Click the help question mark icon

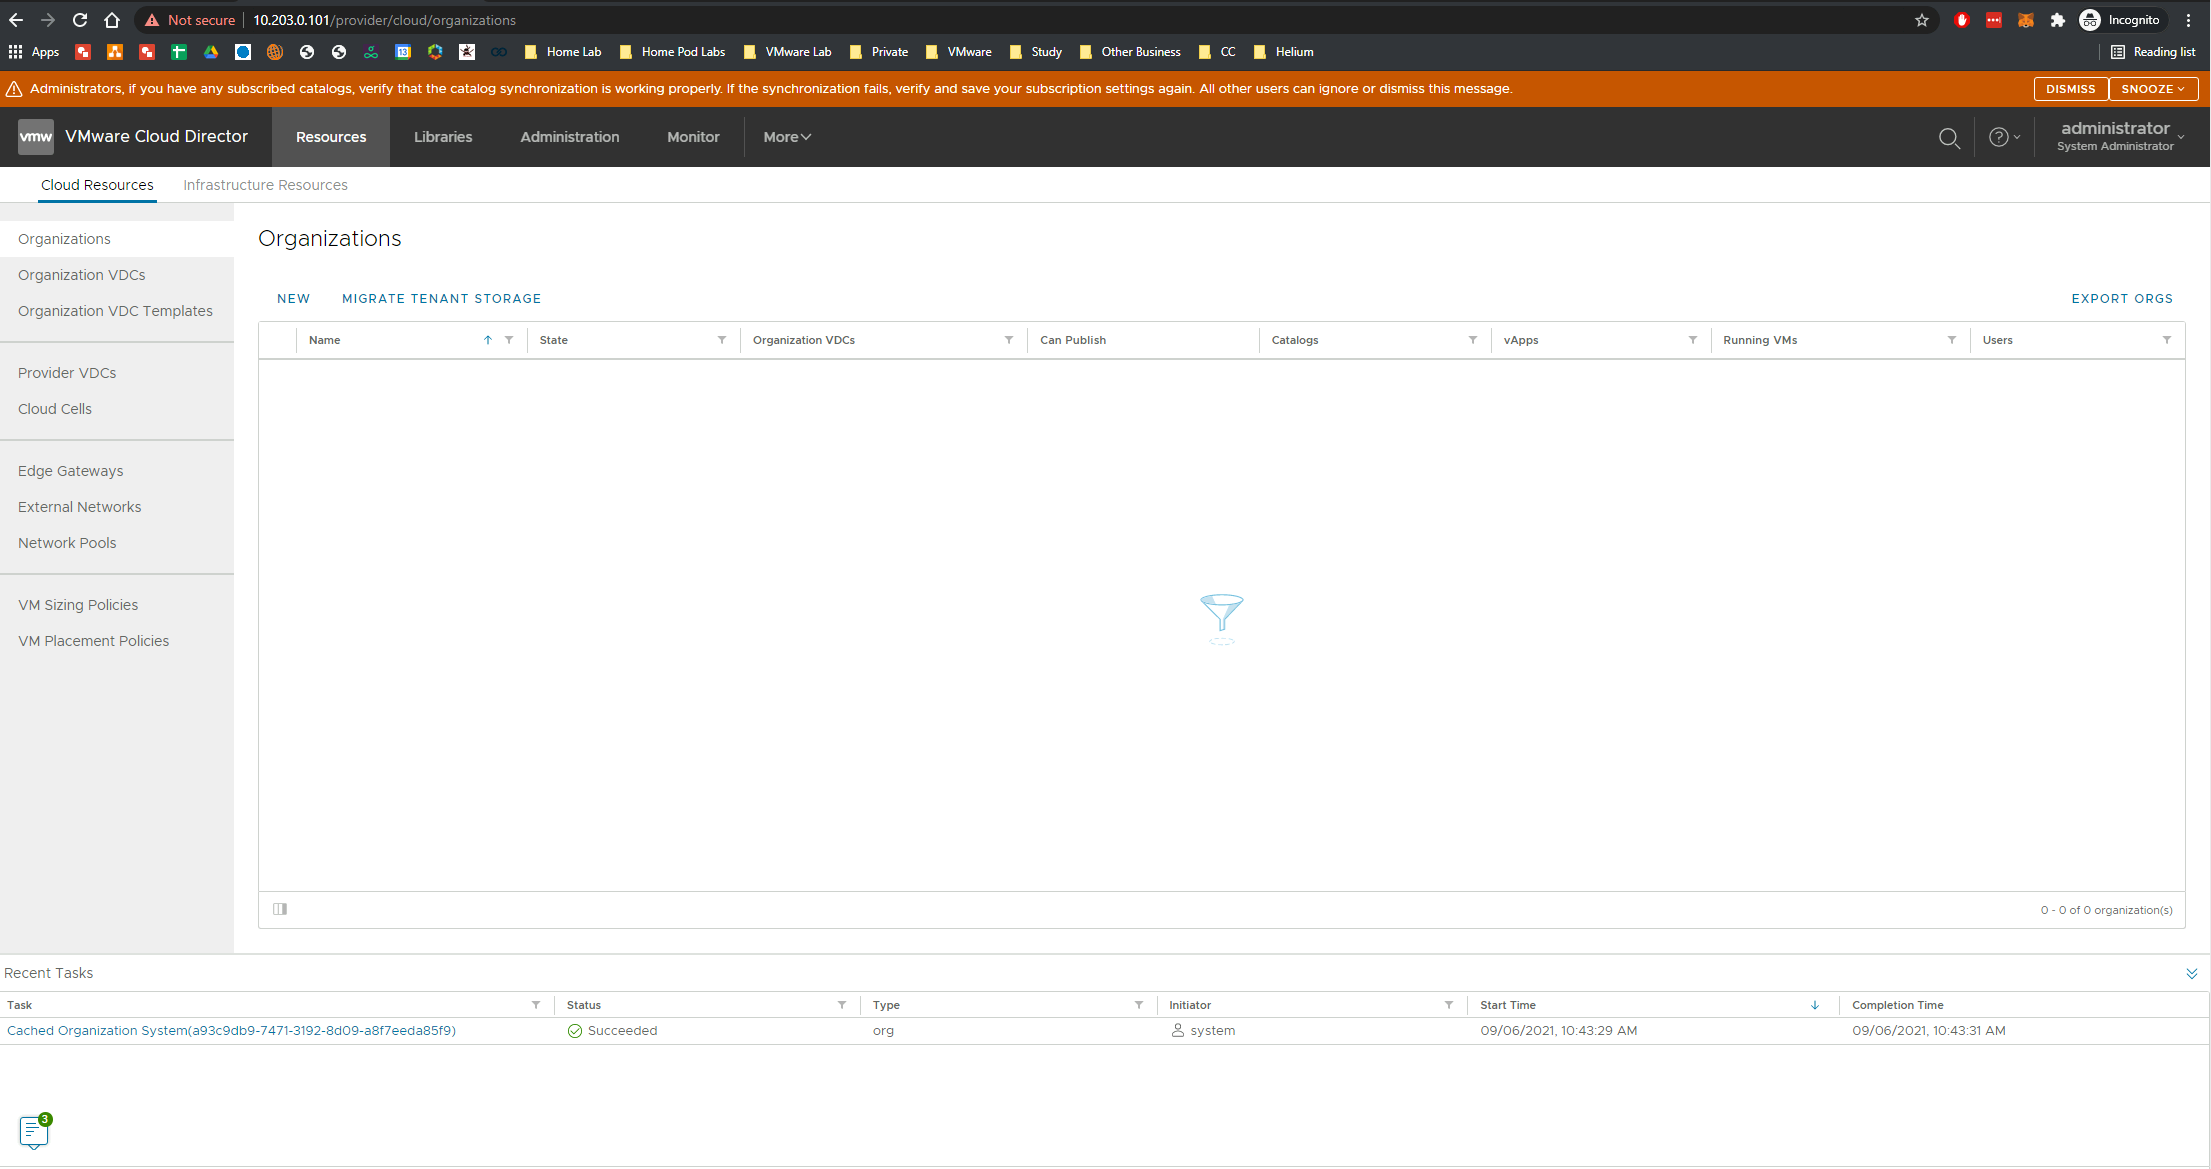1998,138
